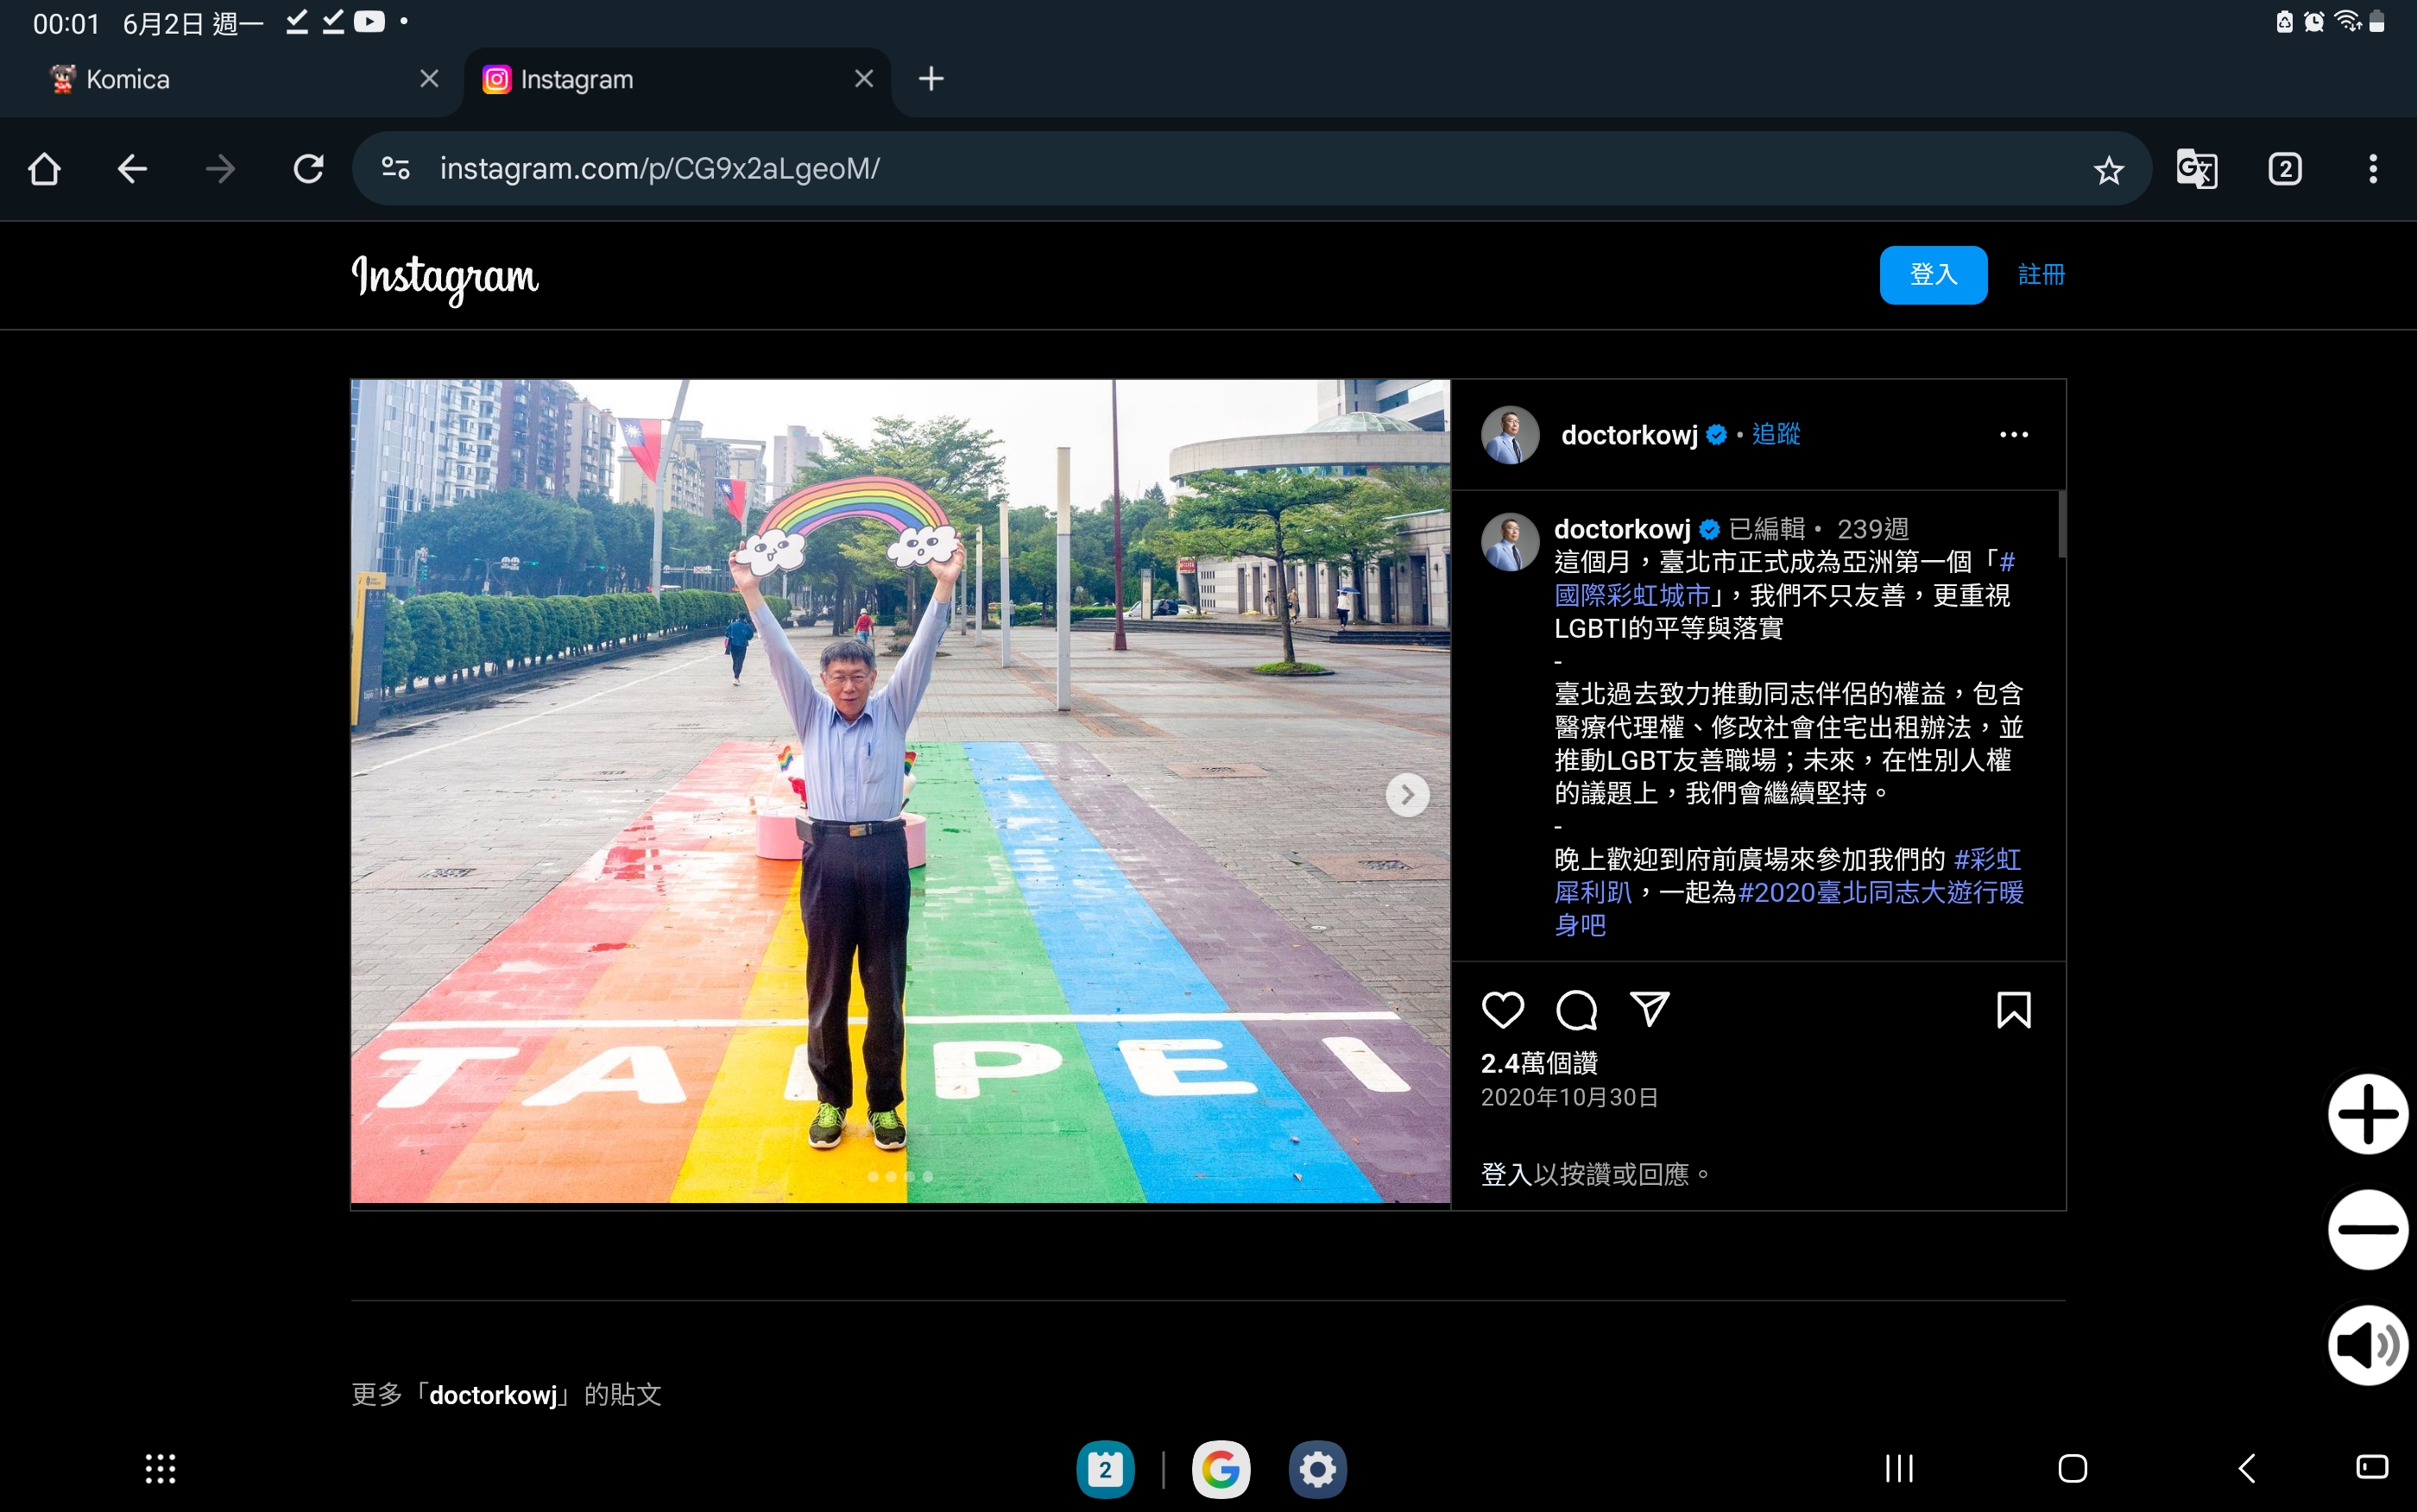Click the address bar URL

pyautogui.click(x=660, y=169)
